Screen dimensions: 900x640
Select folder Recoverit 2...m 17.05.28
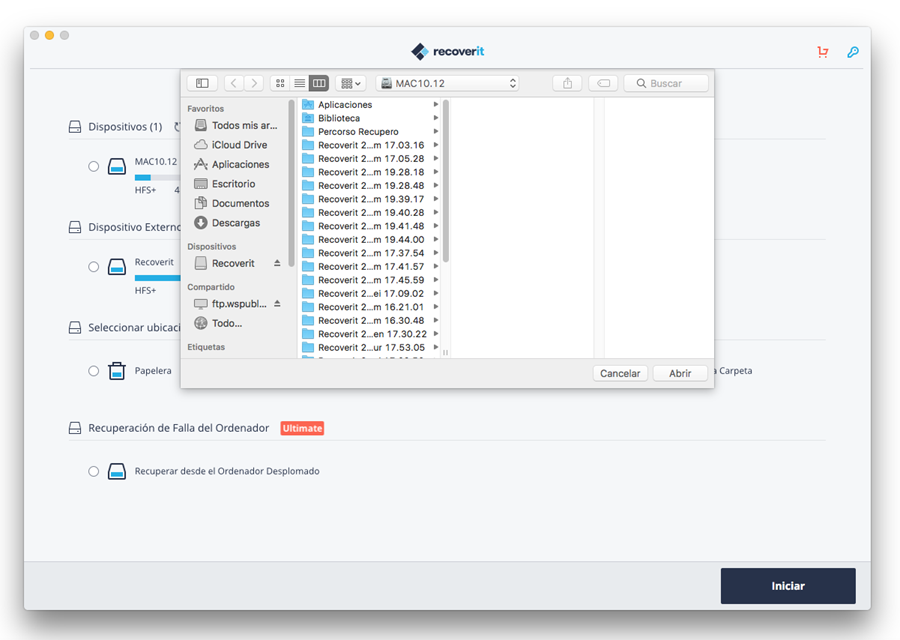pyautogui.click(x=368, y=158)
